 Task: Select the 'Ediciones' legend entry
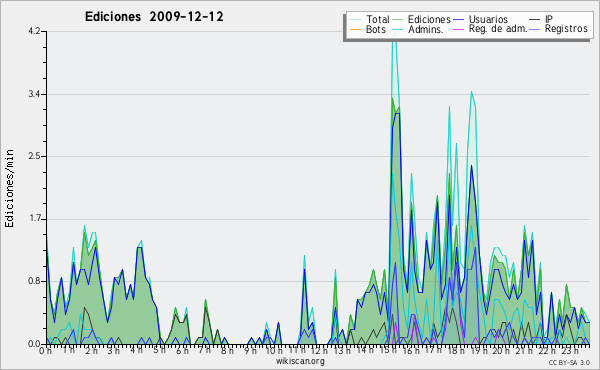pyautogui.click(x=429, y=19)
